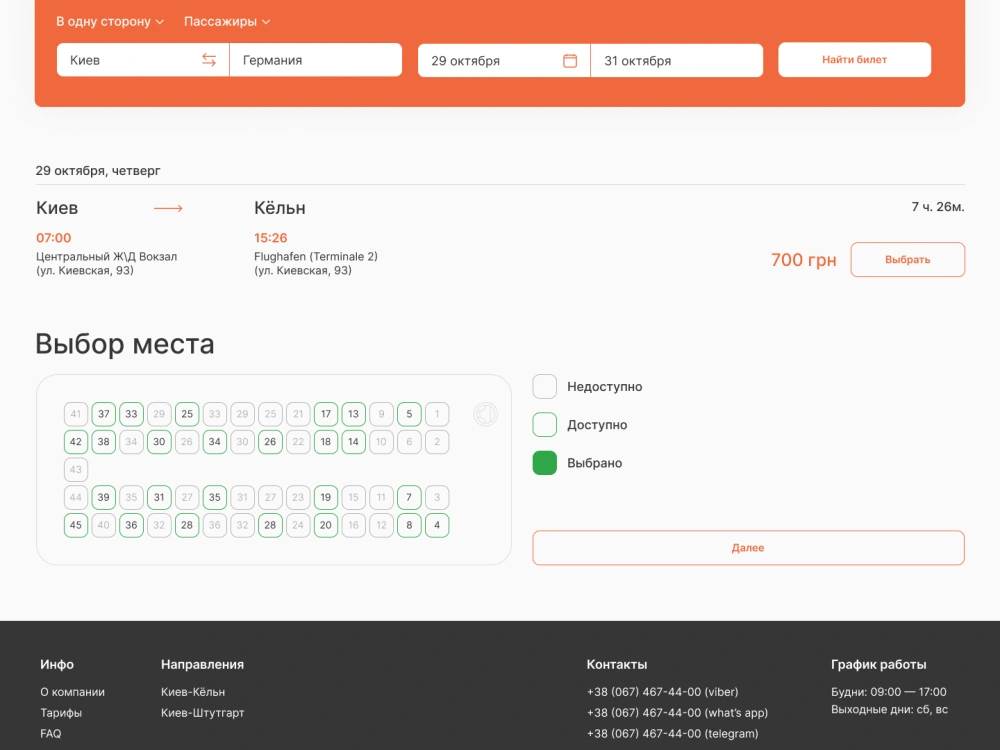The height and width of the screenshot is (750, 1000).
Task: Open the 'Тарифы' footer link
Action: coord(61,713)
